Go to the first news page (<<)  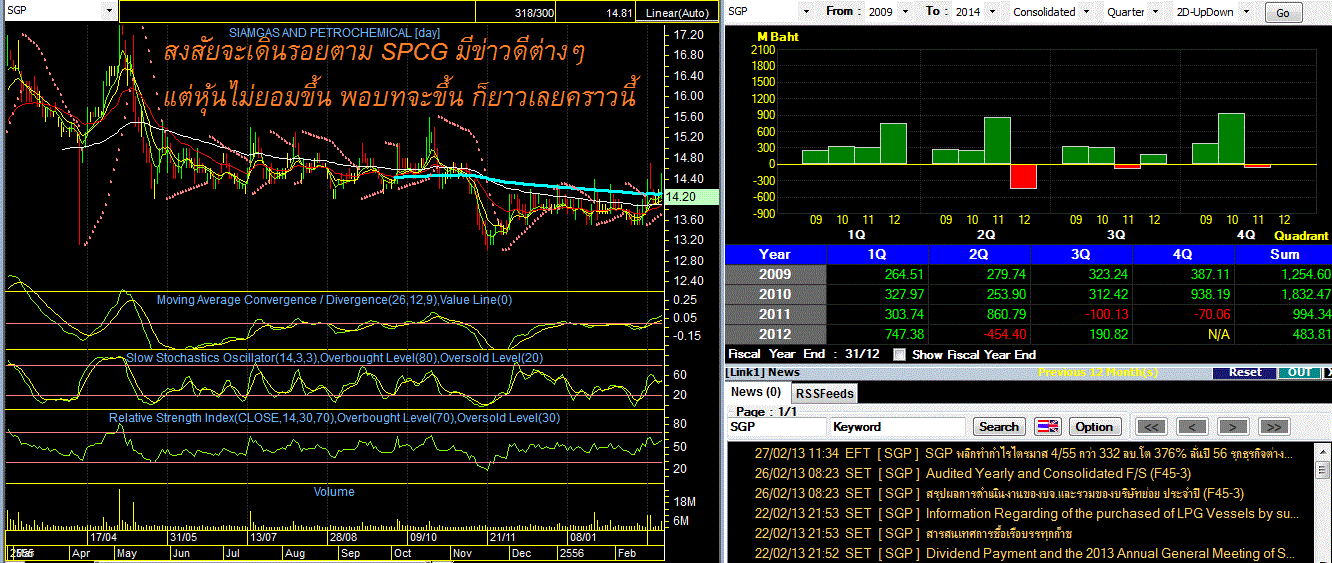coord(1152,426)
